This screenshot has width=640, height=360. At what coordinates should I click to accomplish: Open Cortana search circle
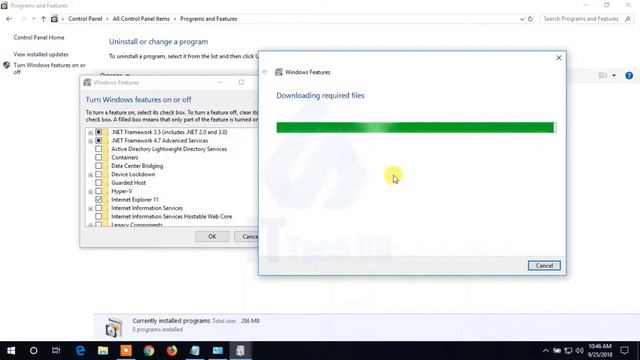click(33, 351)
